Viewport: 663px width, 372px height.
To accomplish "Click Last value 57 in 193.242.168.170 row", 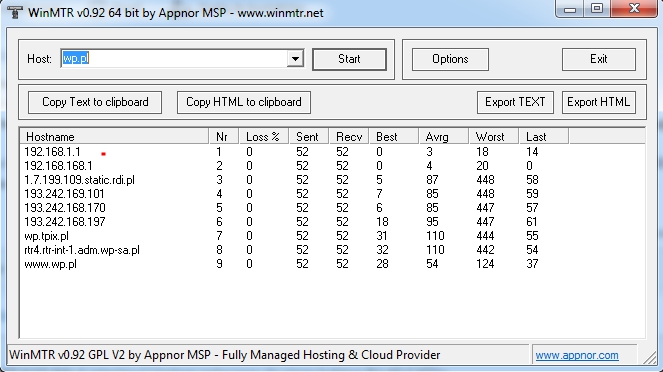I will 532,208.
